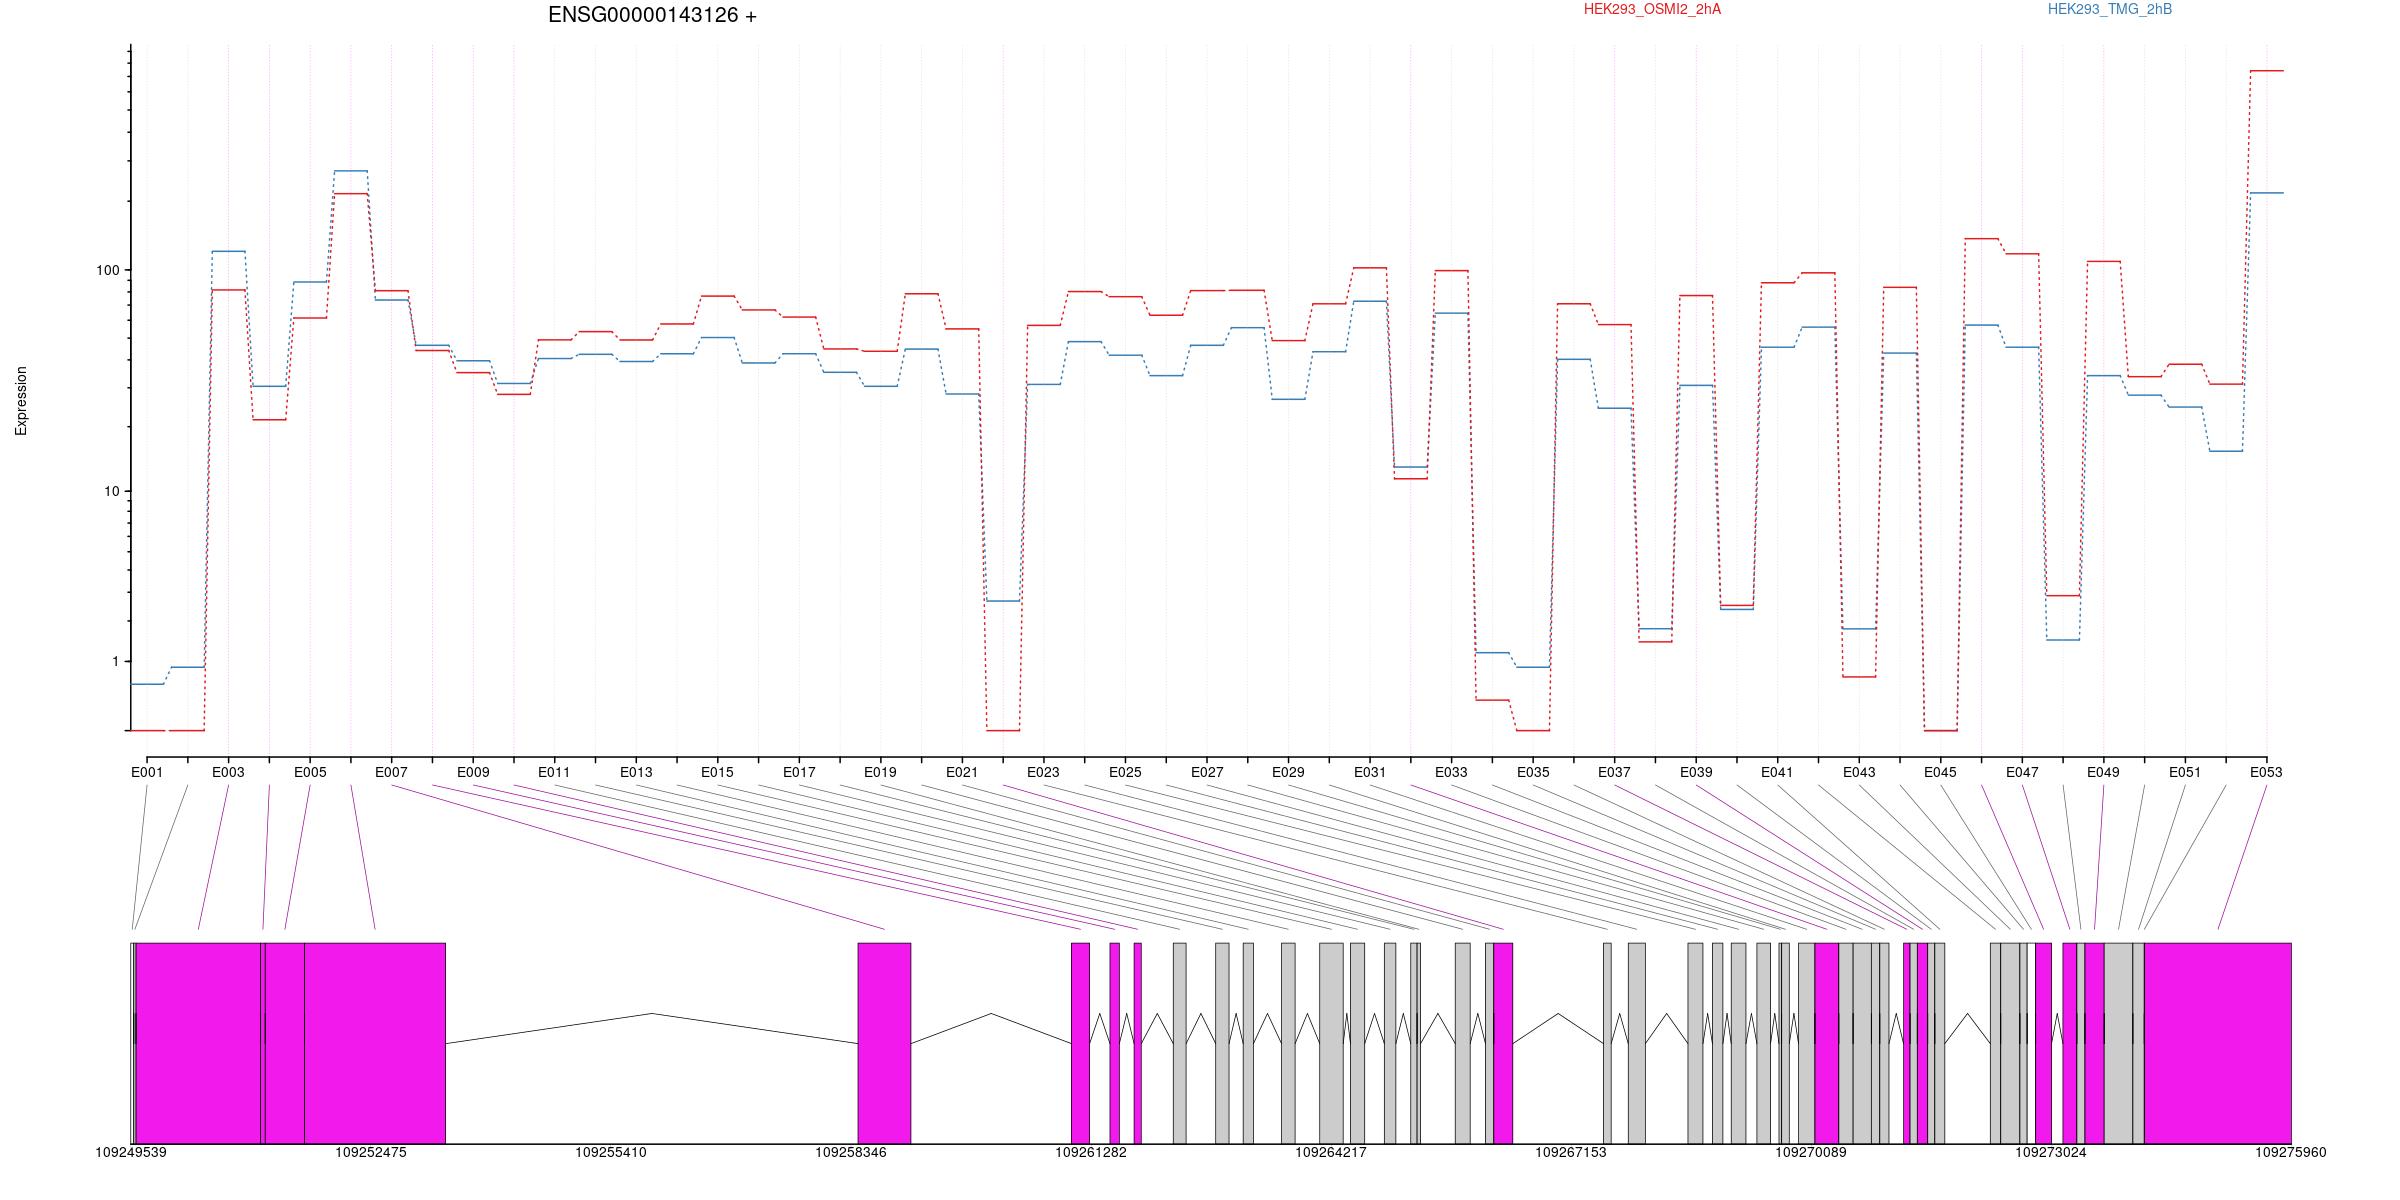Select the last large magenta exon block
The height and width of the screenshot is (1200, 2400).
point(2218,1043)
